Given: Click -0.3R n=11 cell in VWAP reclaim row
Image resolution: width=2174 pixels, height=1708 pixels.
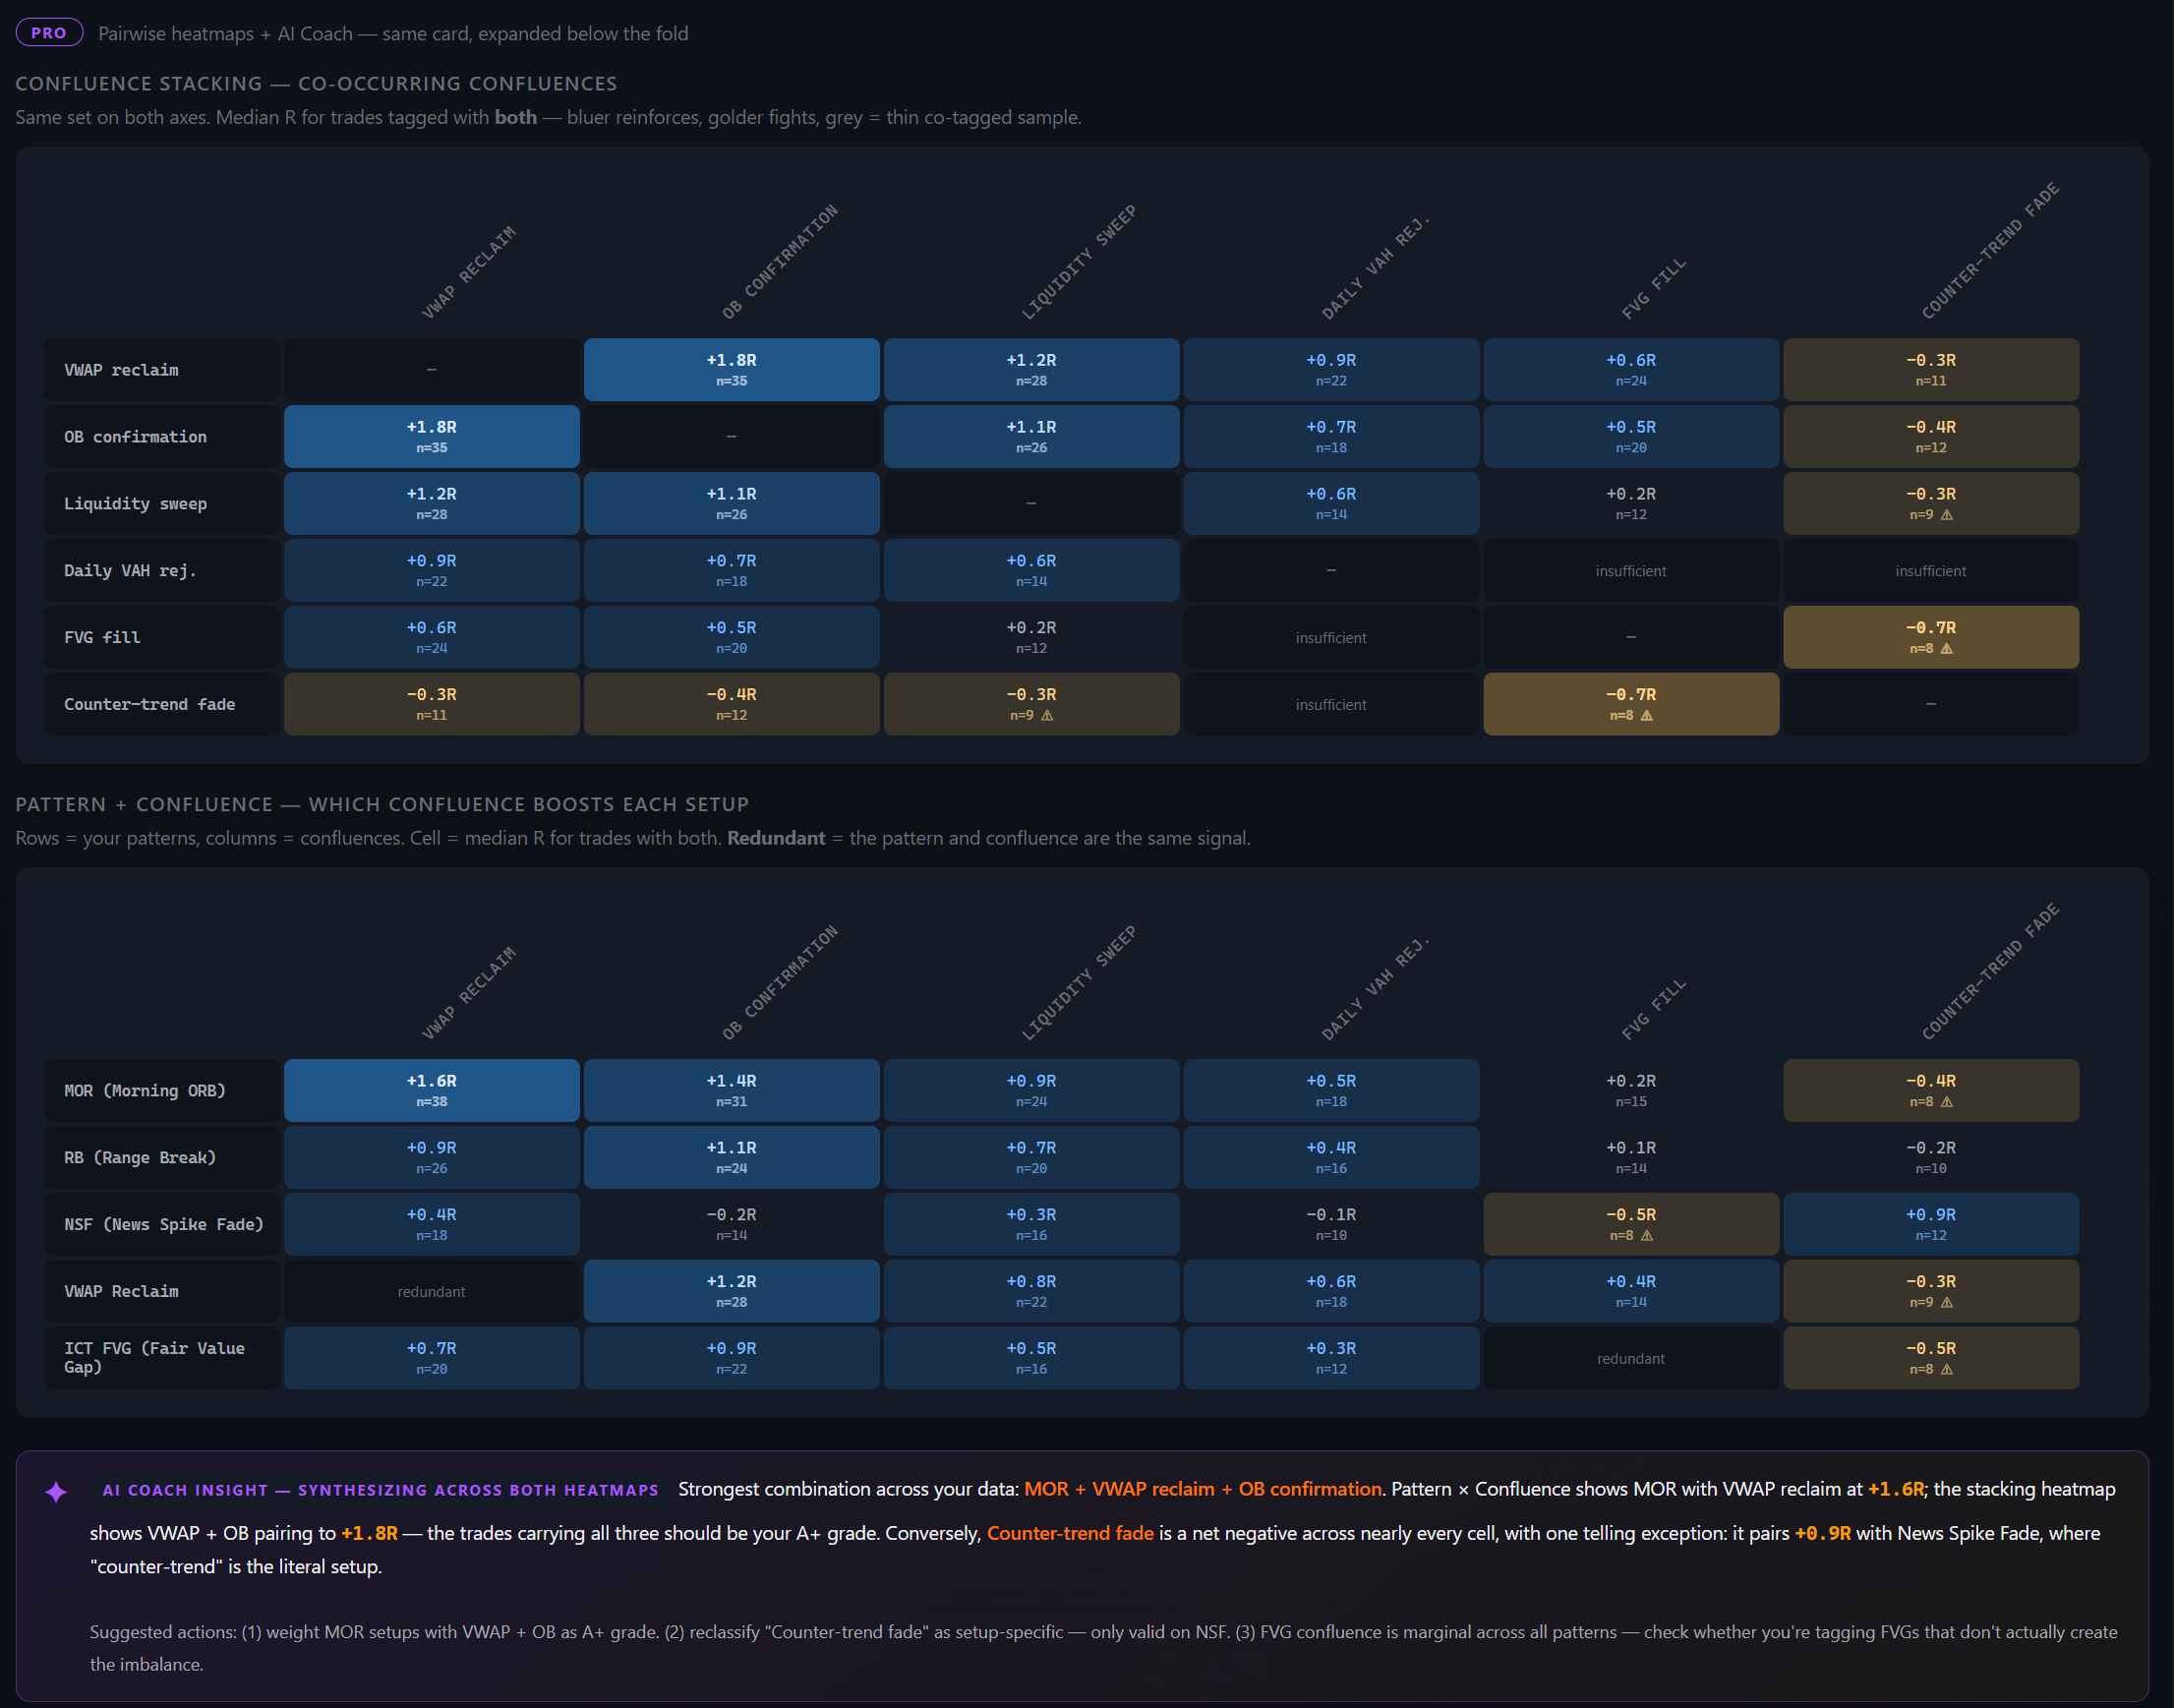Looking at the screenshot, I should tap(1932, 370).
